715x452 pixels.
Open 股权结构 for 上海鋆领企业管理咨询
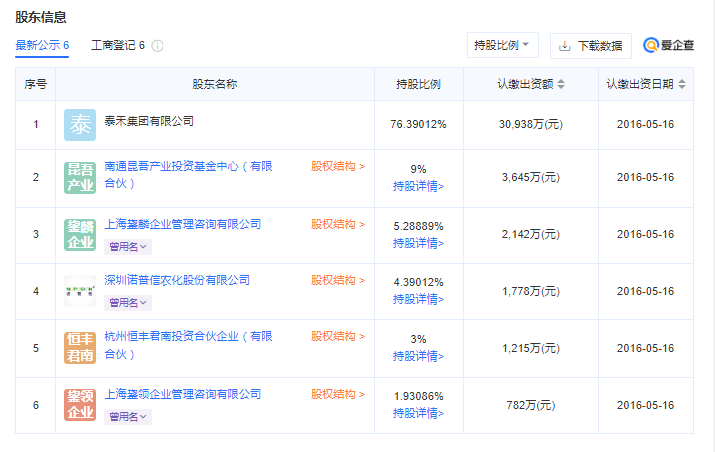coord(338,394)
